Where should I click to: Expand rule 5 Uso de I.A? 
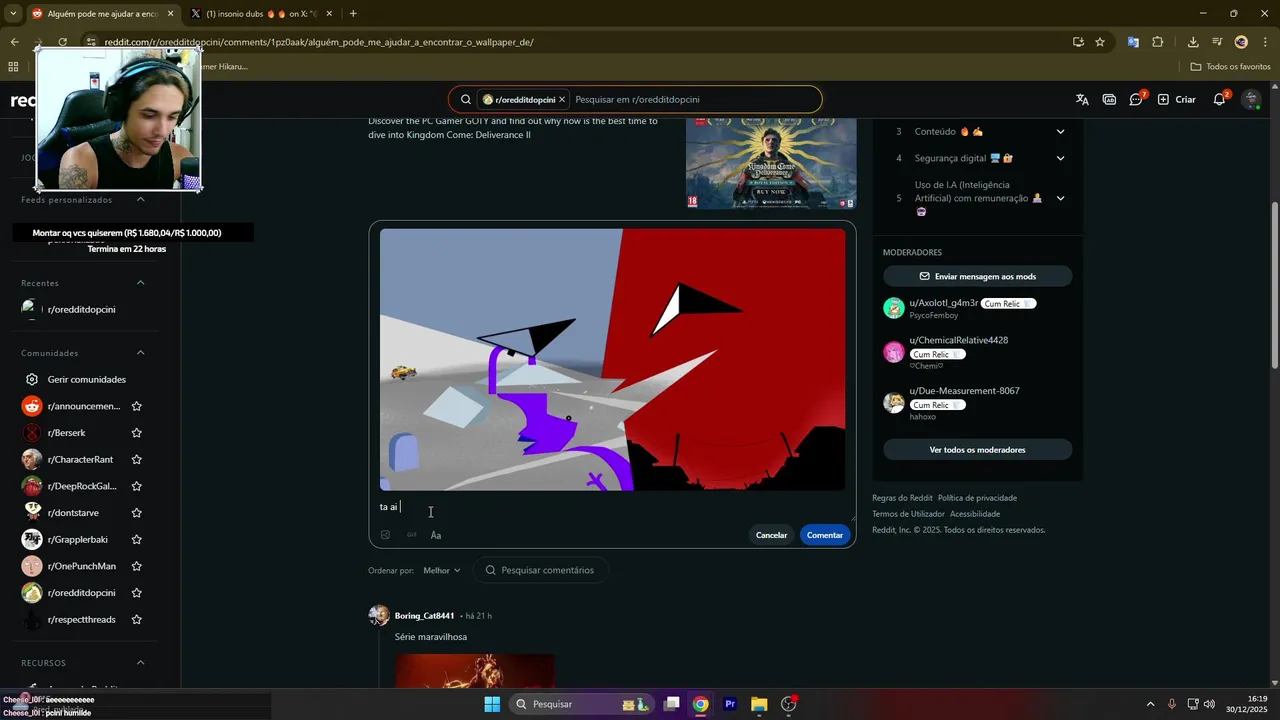[1060, 198]
